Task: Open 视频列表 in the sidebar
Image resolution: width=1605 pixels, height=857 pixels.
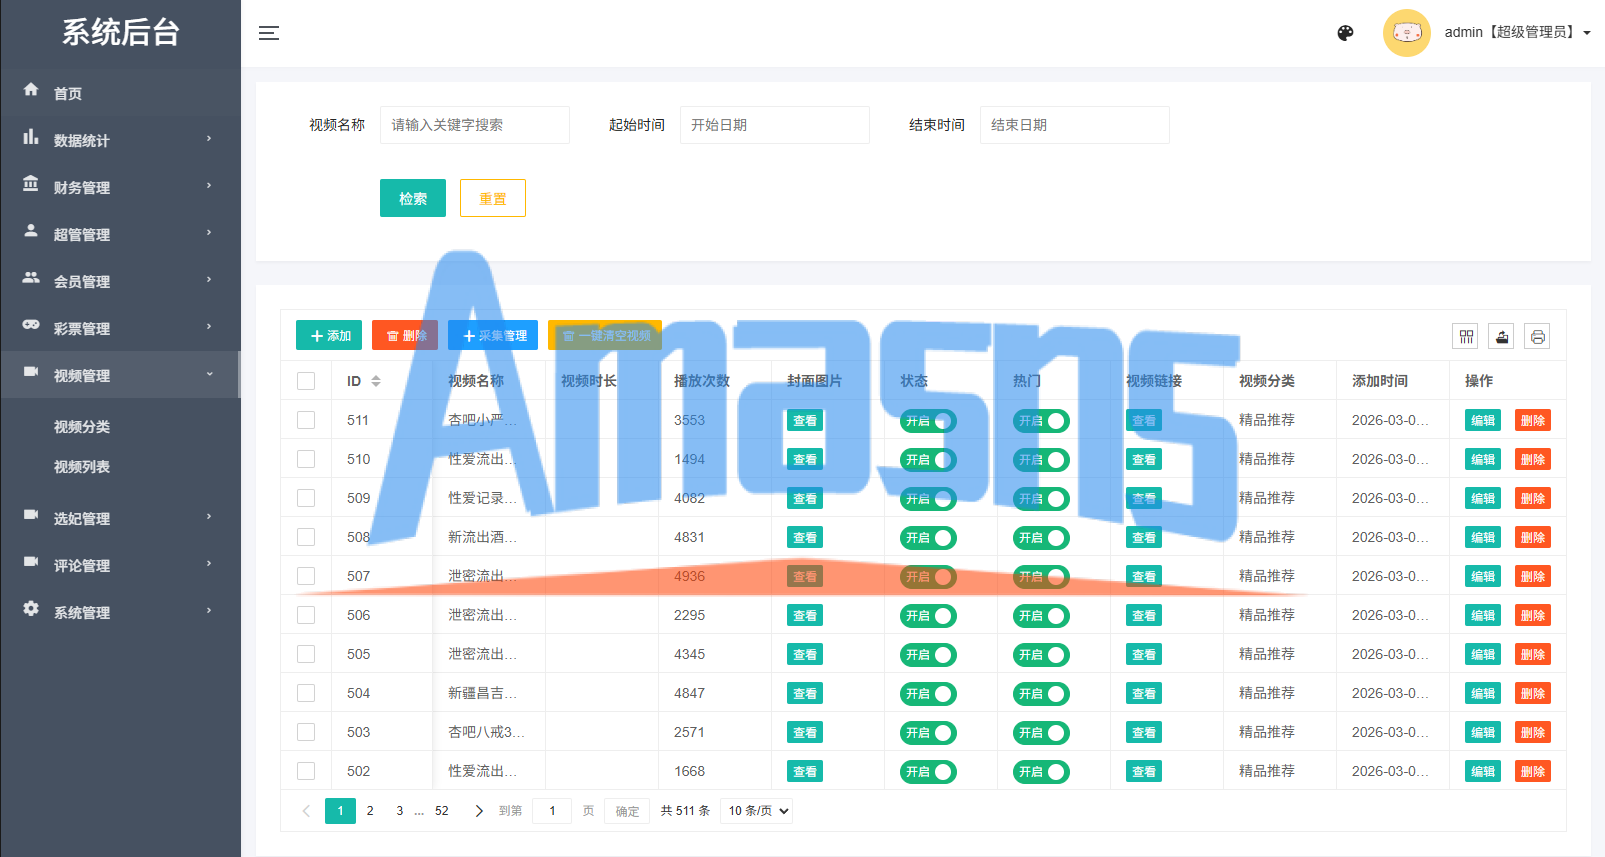Action: coord(82,467)
